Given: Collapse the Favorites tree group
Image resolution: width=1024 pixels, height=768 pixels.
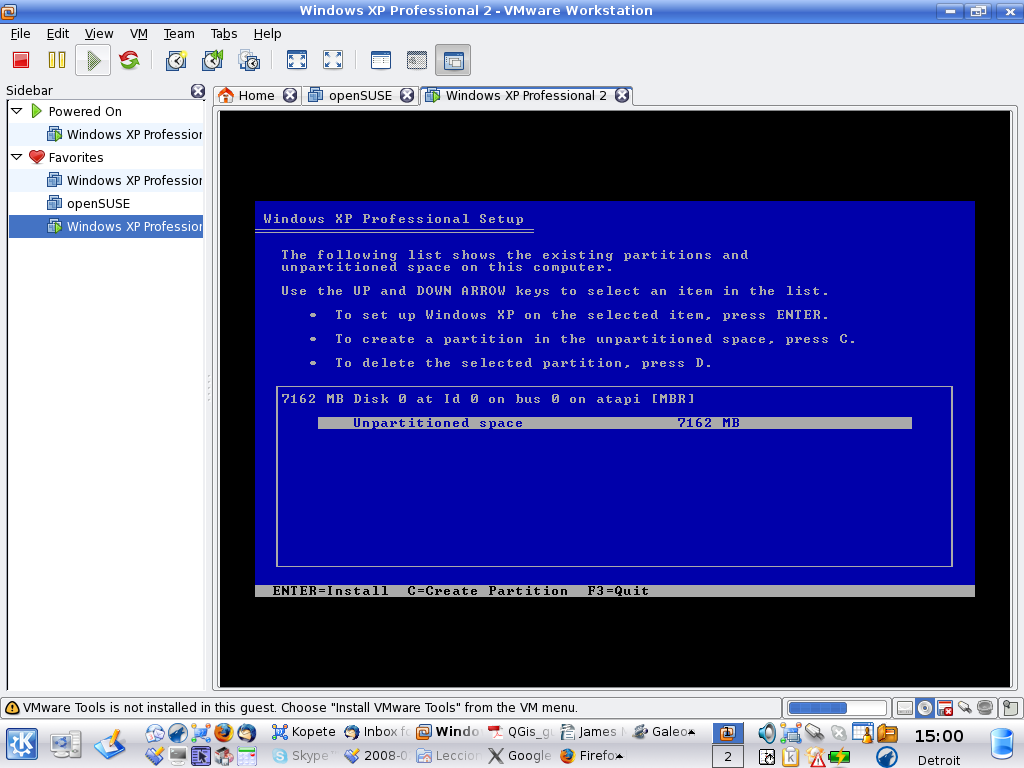Looking at the screenshot, I should point(17,157).
